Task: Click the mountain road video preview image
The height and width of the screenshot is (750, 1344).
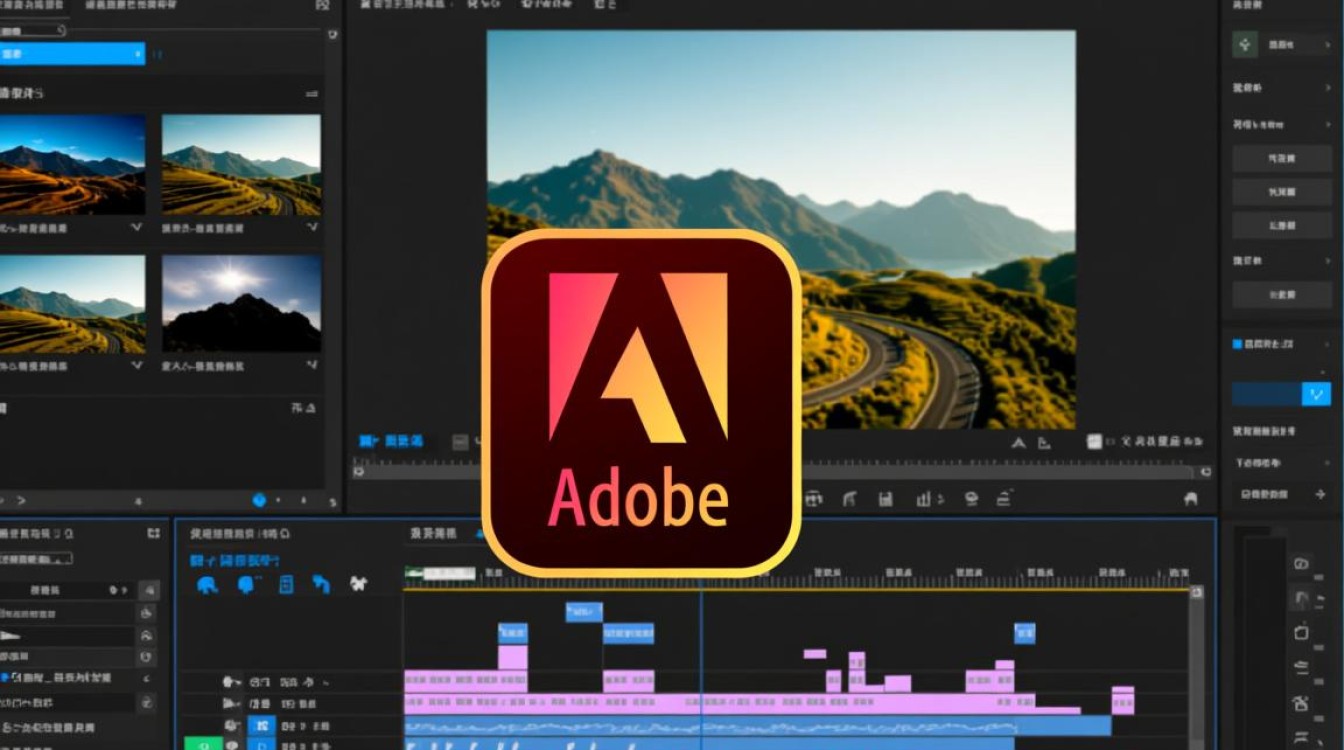Action: 781,229
